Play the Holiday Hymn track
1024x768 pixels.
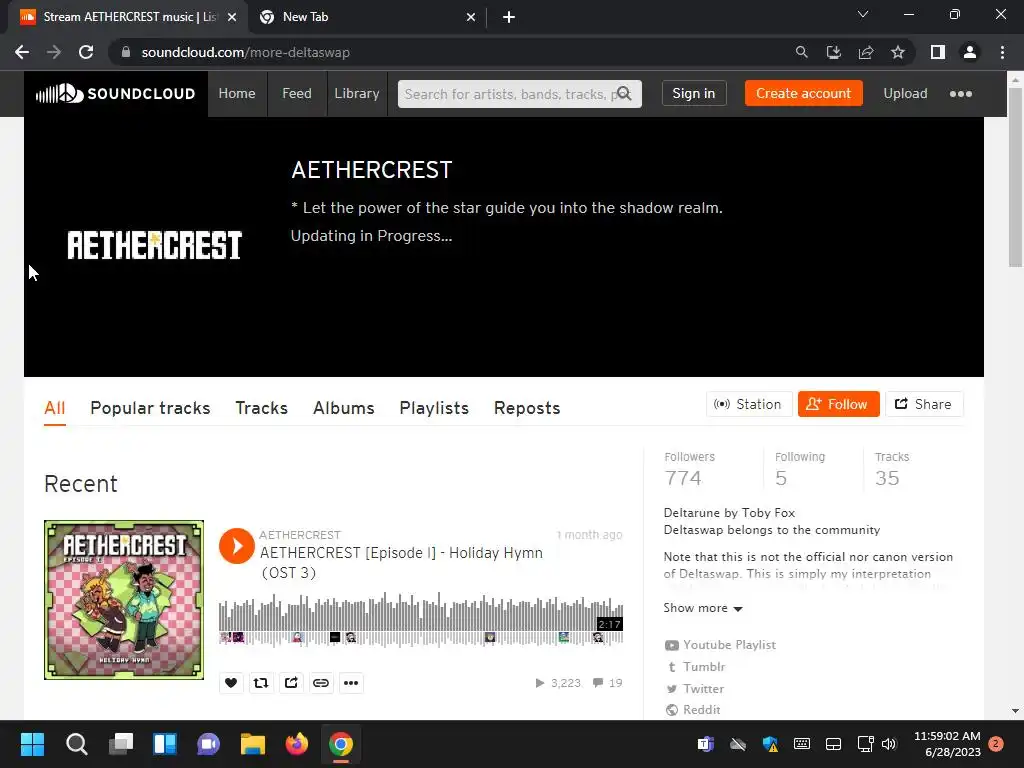236,546
